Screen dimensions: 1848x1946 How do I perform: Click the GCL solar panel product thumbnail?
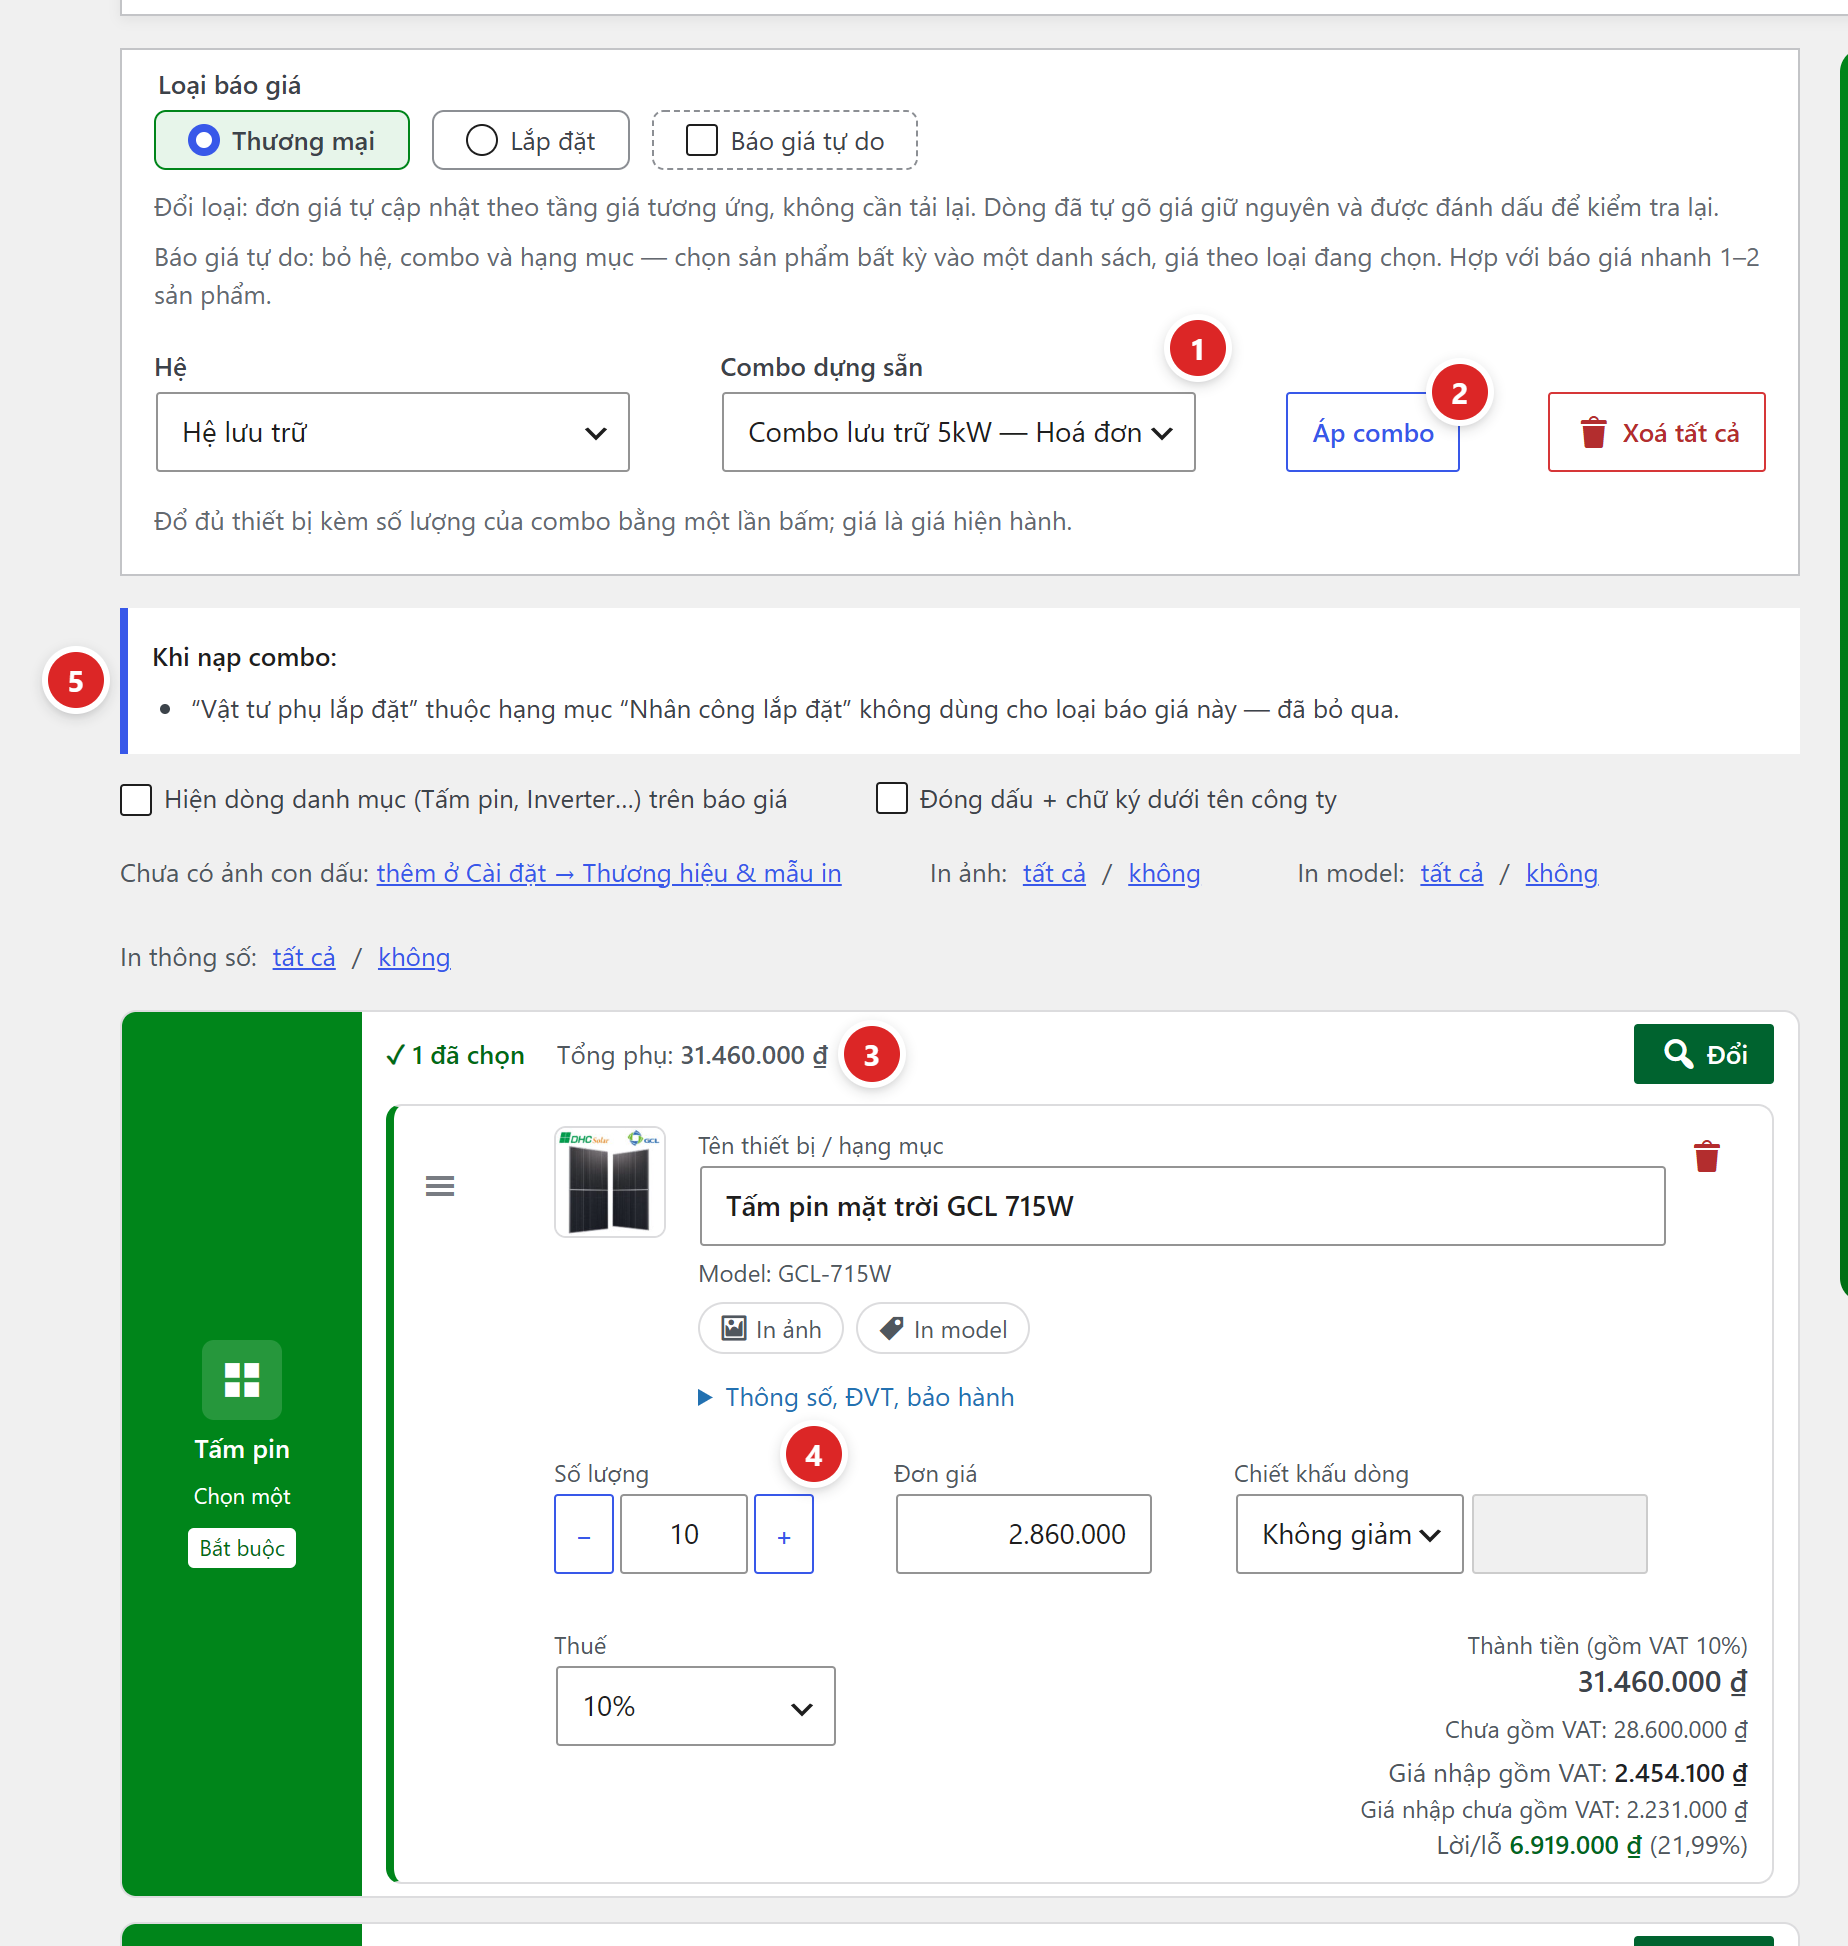[610, 1182]
